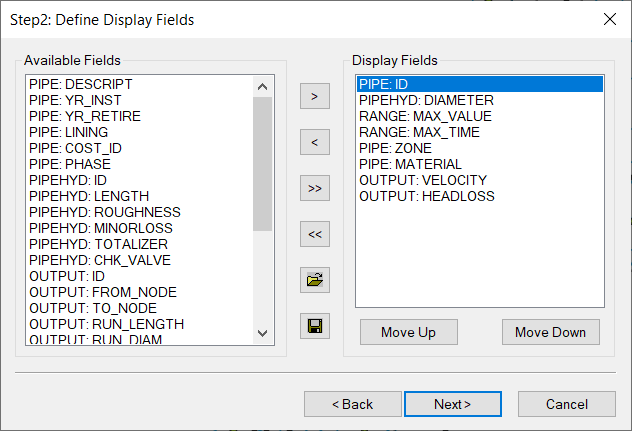Viewport: 632px width, 433px height.
Task: Click the Available Fields scroll down arrow
Action: point(262,333)
